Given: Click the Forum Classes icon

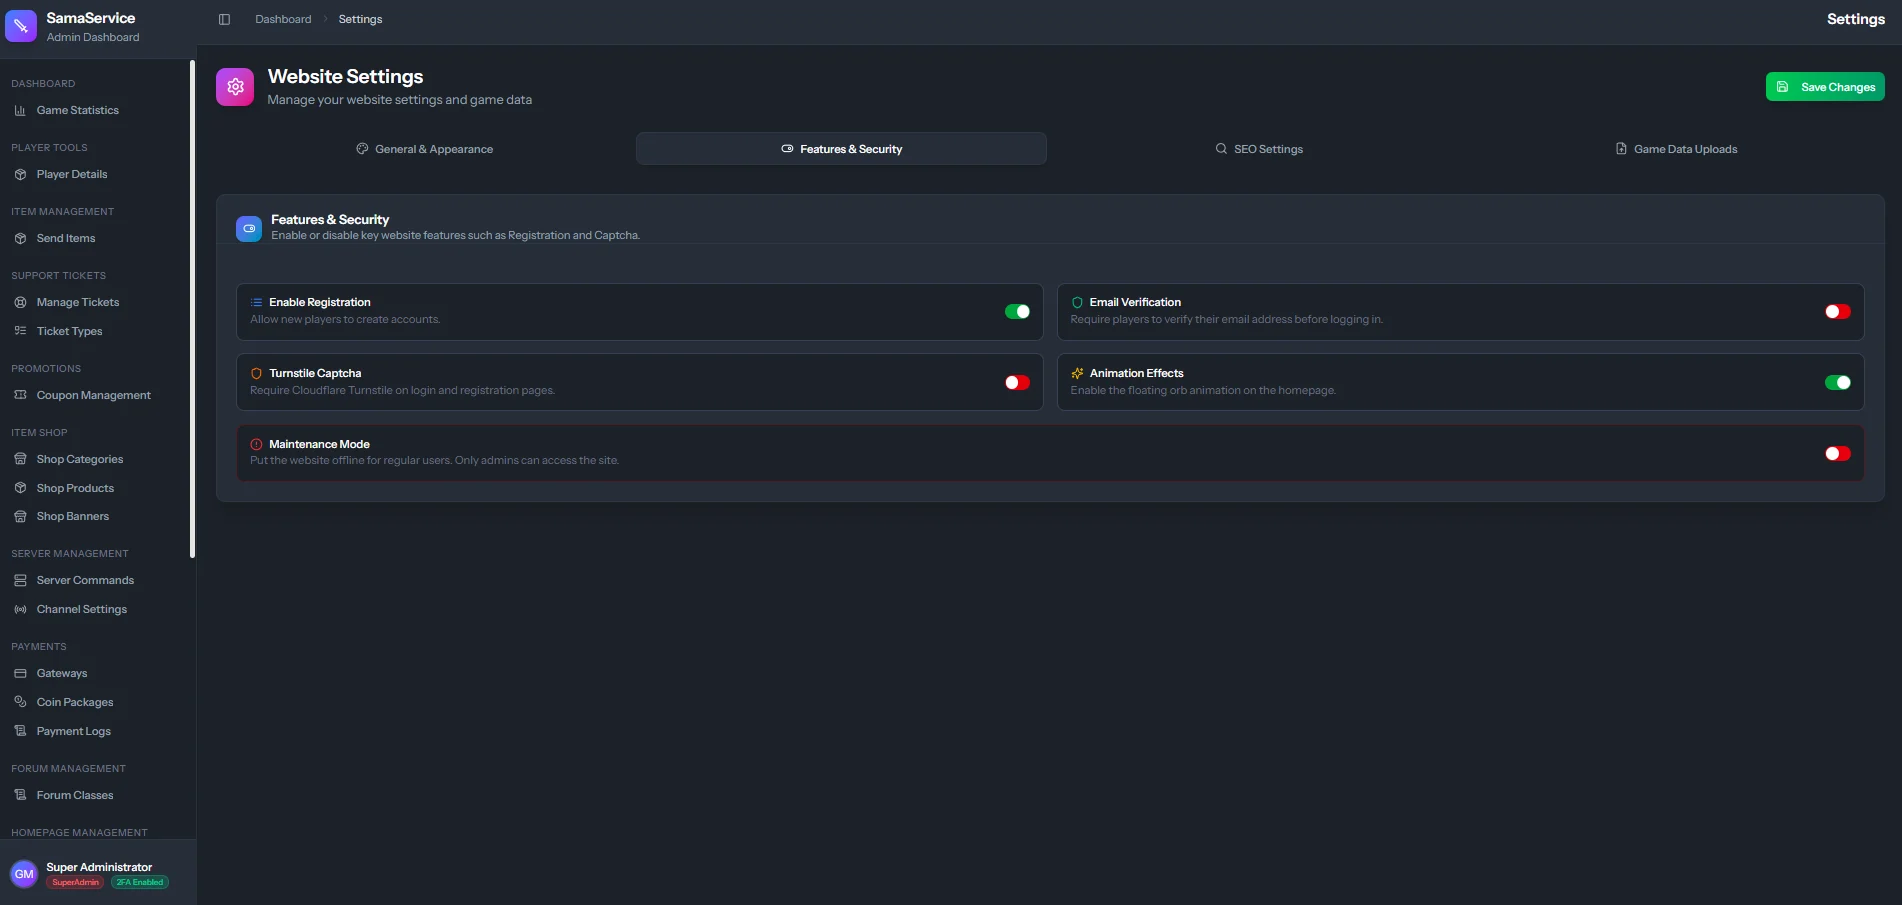Looking at the screenshot, I should tap(20, 795).
